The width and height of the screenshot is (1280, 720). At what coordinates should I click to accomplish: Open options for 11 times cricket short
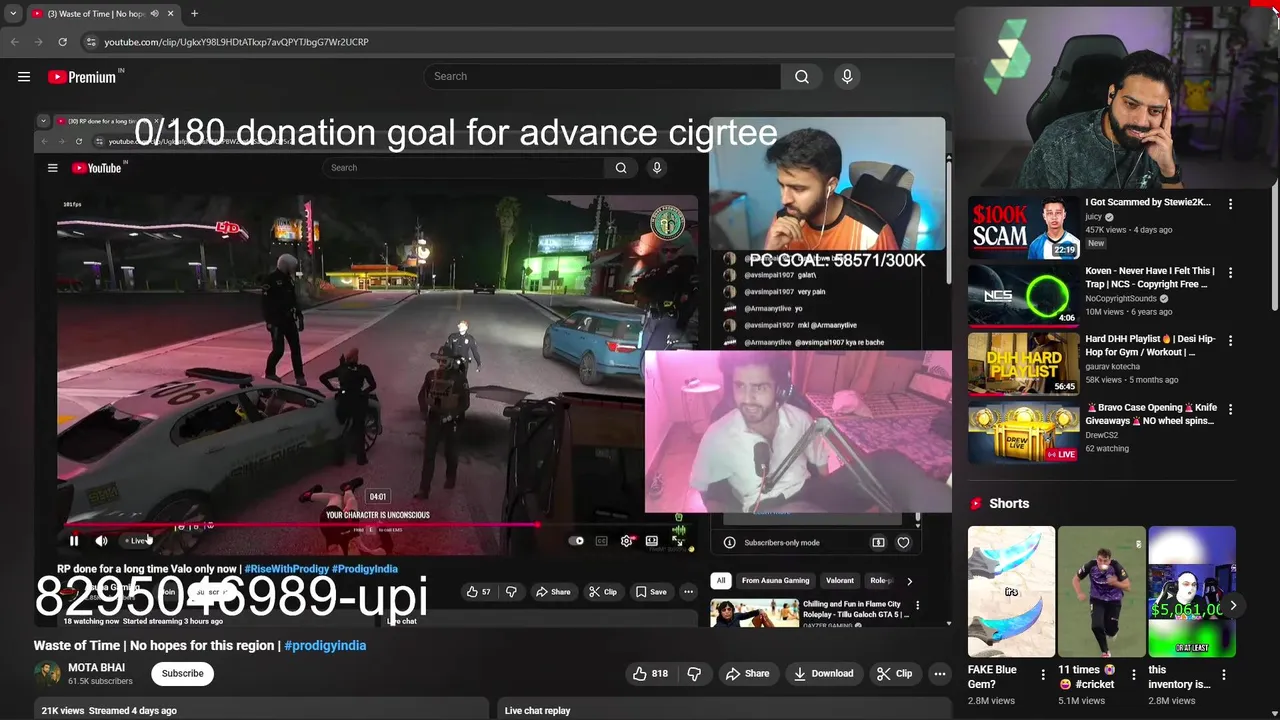click(1133, 675)
